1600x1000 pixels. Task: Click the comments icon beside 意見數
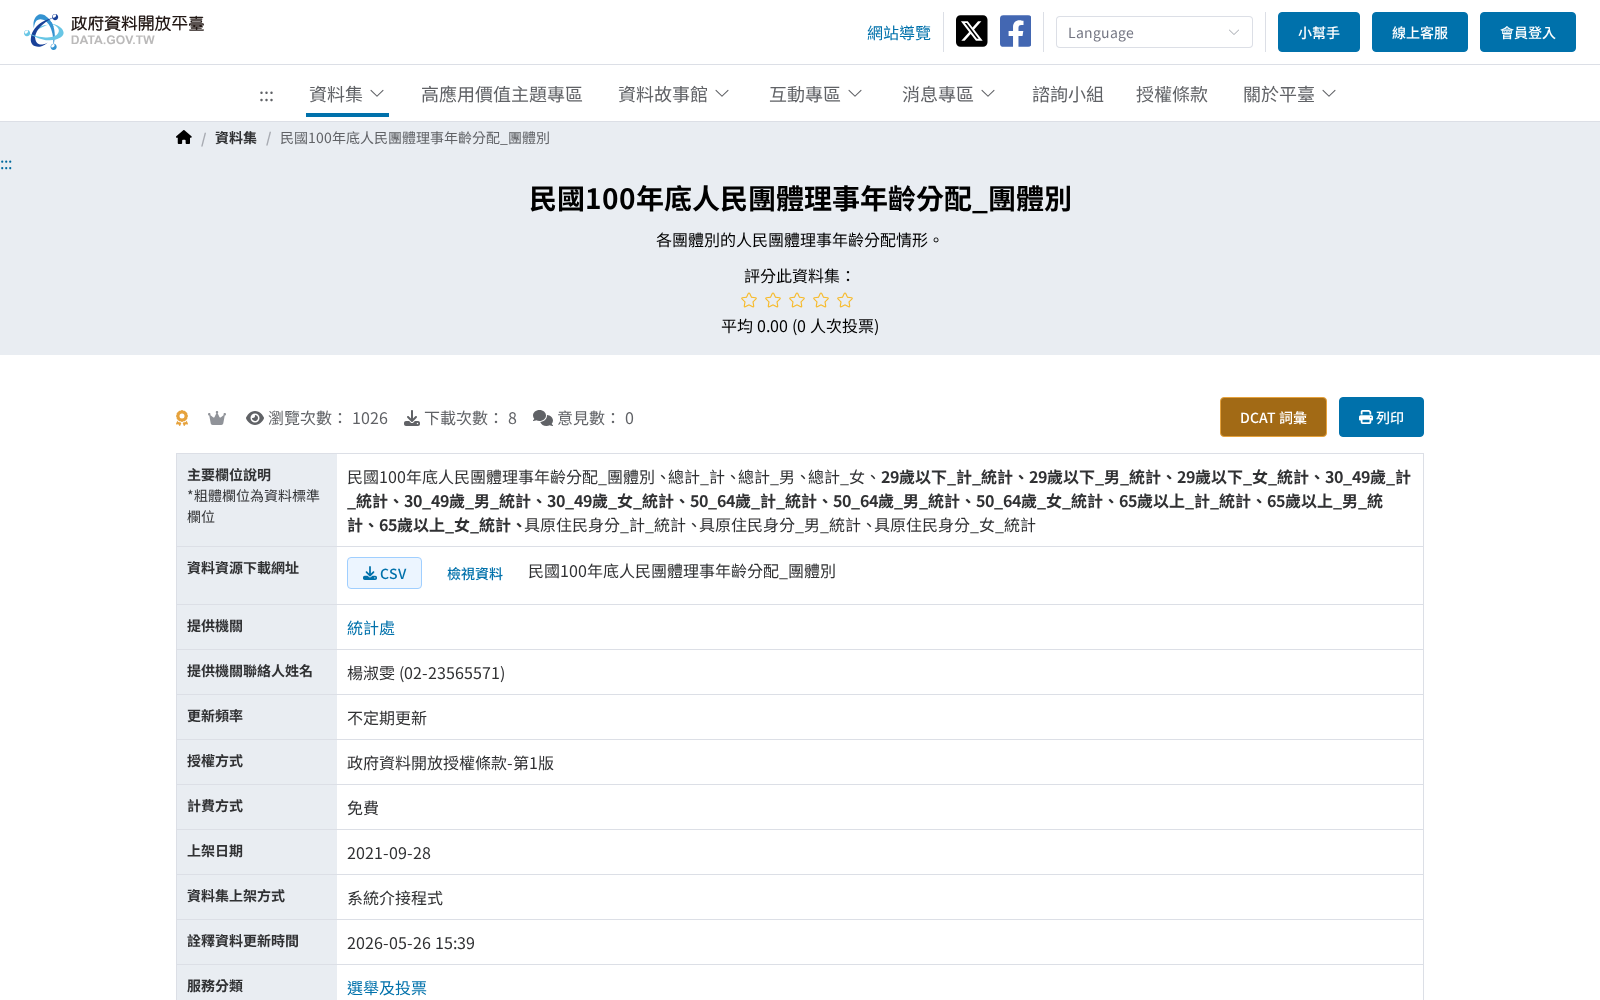543,418
